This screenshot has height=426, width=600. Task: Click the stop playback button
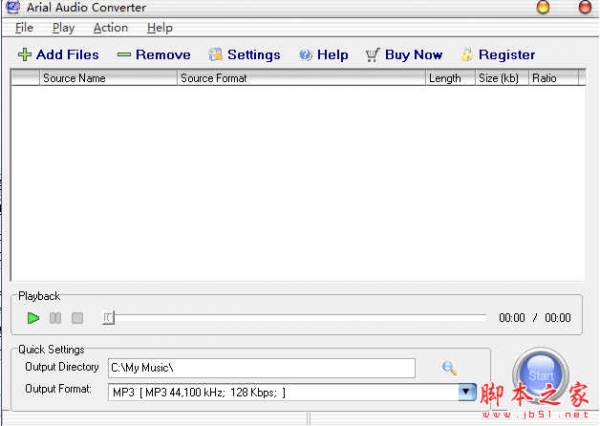tap(77, 318)
